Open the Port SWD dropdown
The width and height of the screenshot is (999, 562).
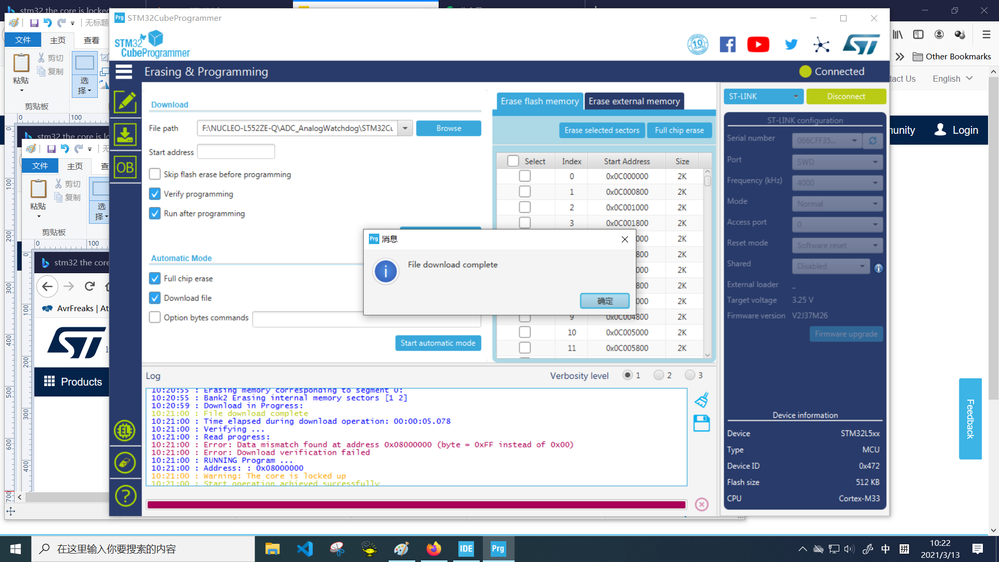coord(837,162)
